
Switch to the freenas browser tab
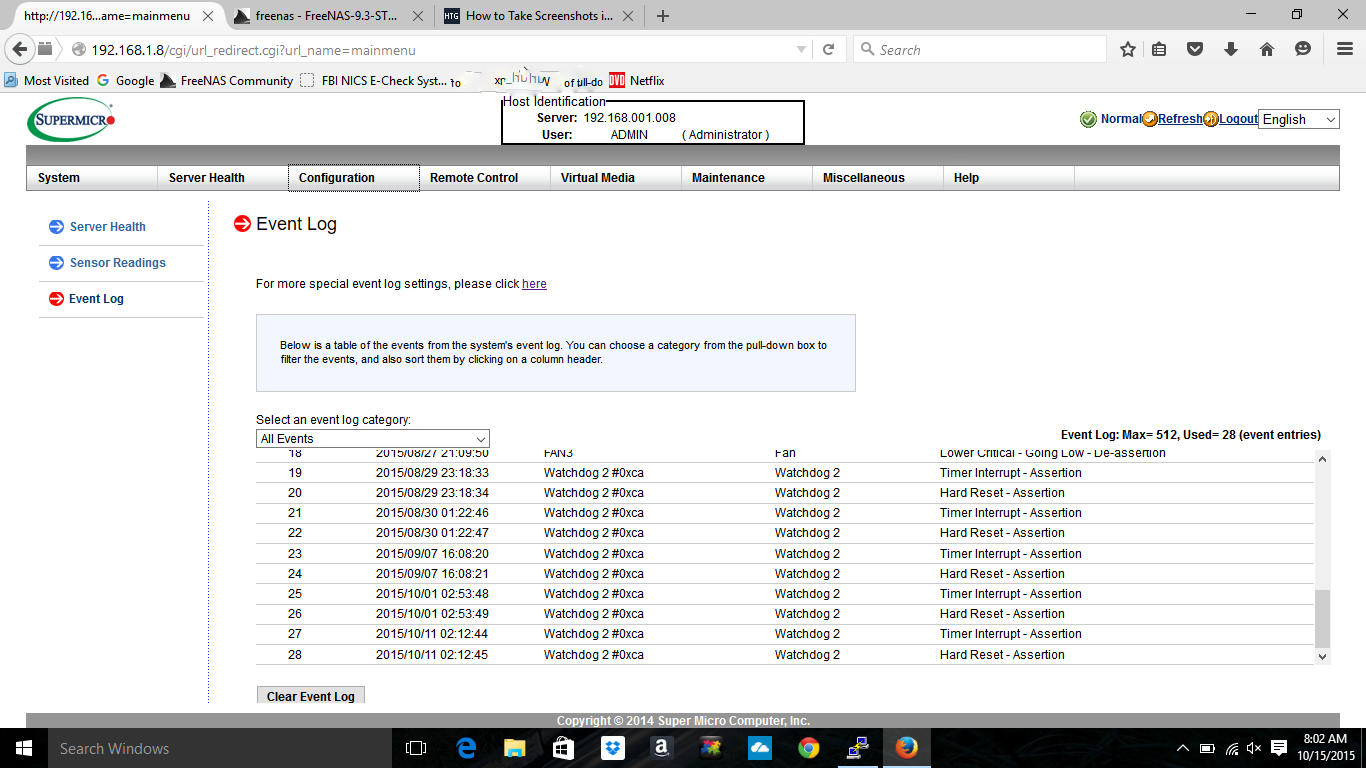pyautogui.click(x=330, y=16)
